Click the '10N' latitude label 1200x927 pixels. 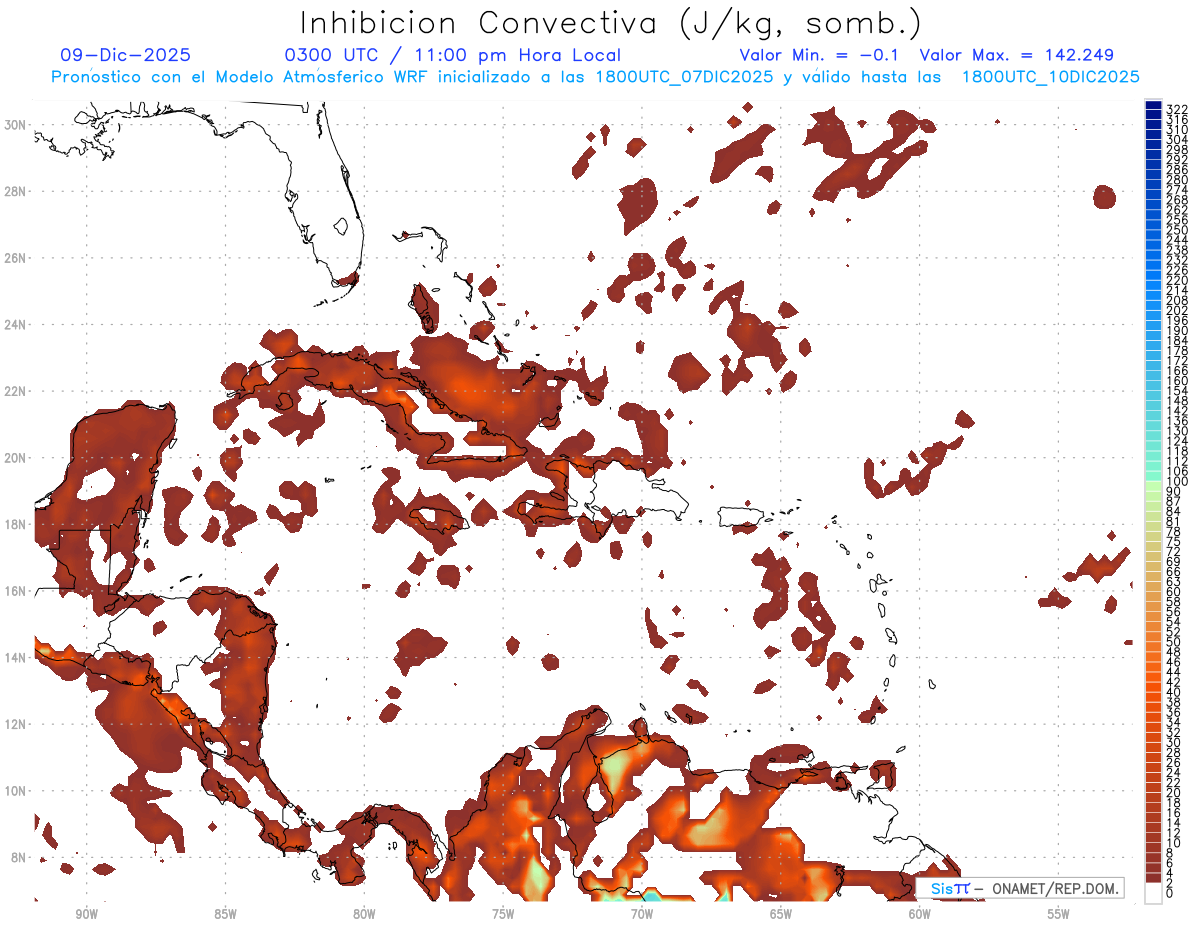pos(15,791)
